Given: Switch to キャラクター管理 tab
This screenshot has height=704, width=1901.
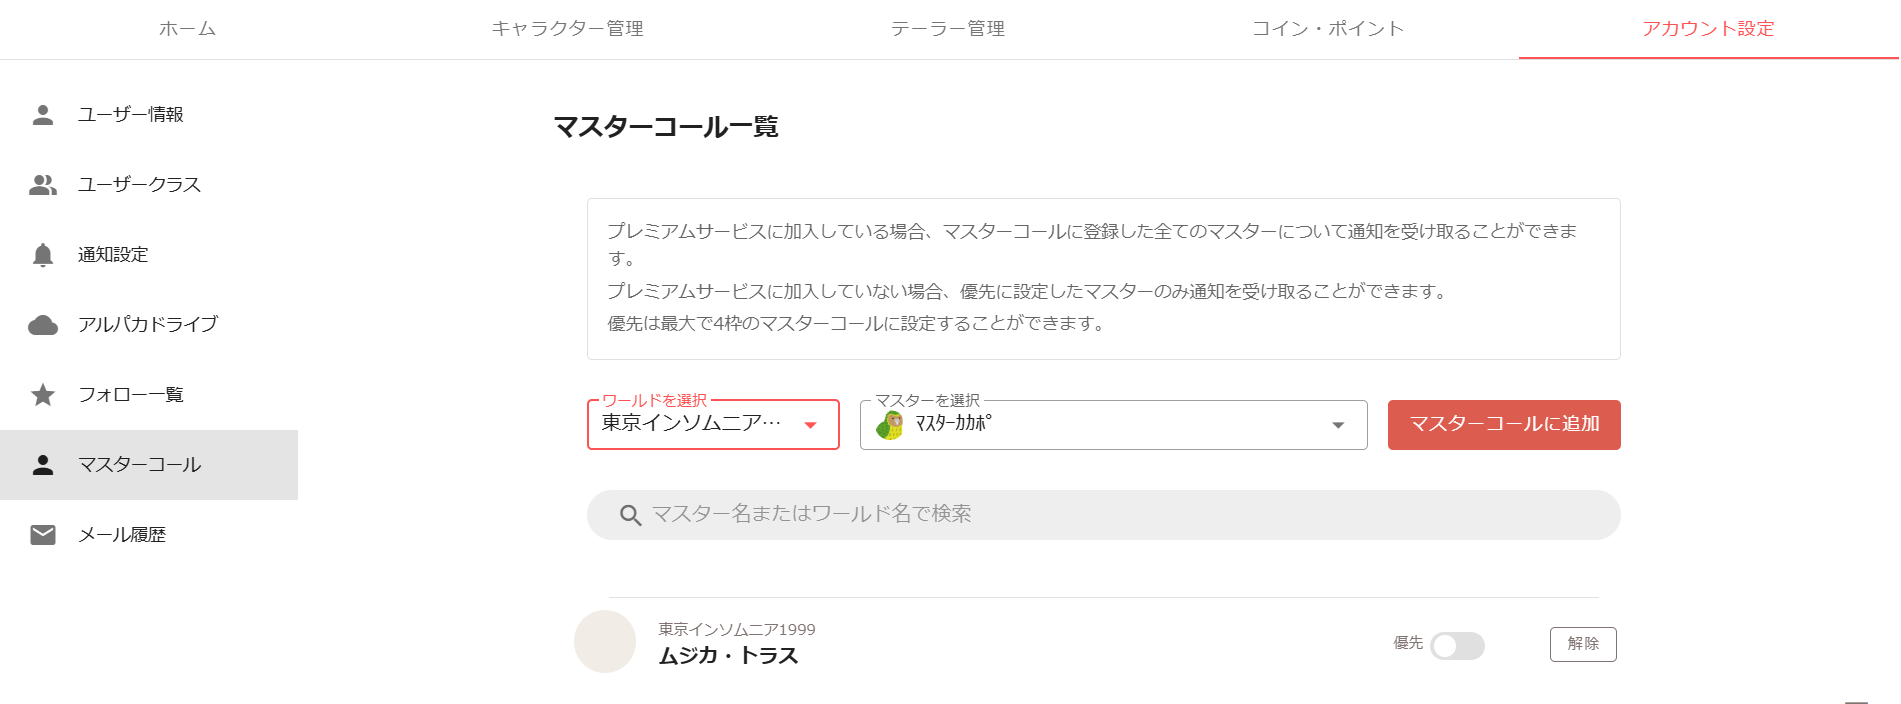Looking at the screenshot, I should (567, 29).
